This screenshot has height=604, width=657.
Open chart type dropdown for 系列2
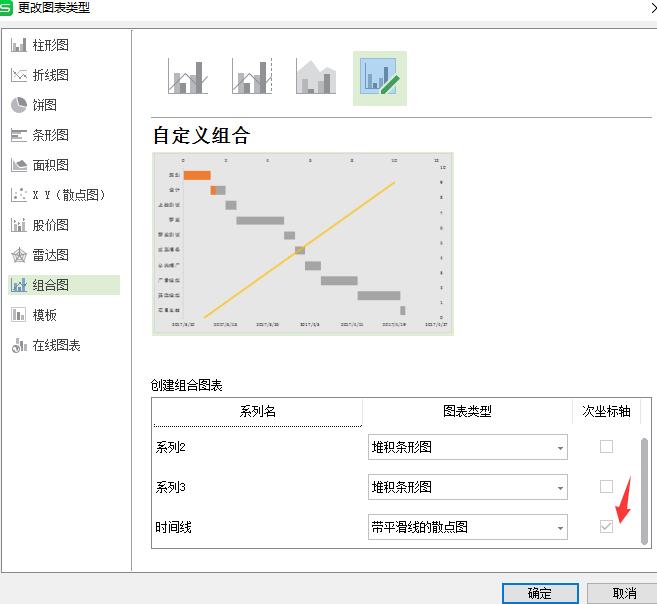tap(560, 448)
